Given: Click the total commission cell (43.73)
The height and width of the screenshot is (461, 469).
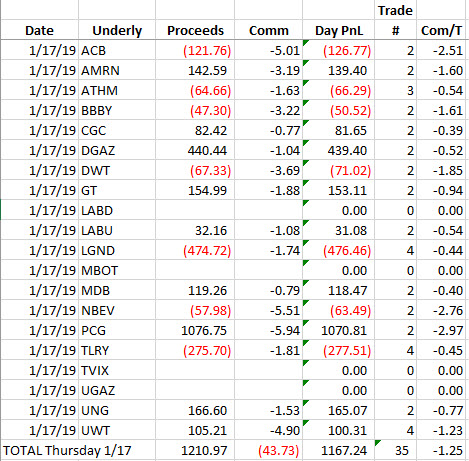Looking at the screenshot, I should coord(268,450).
